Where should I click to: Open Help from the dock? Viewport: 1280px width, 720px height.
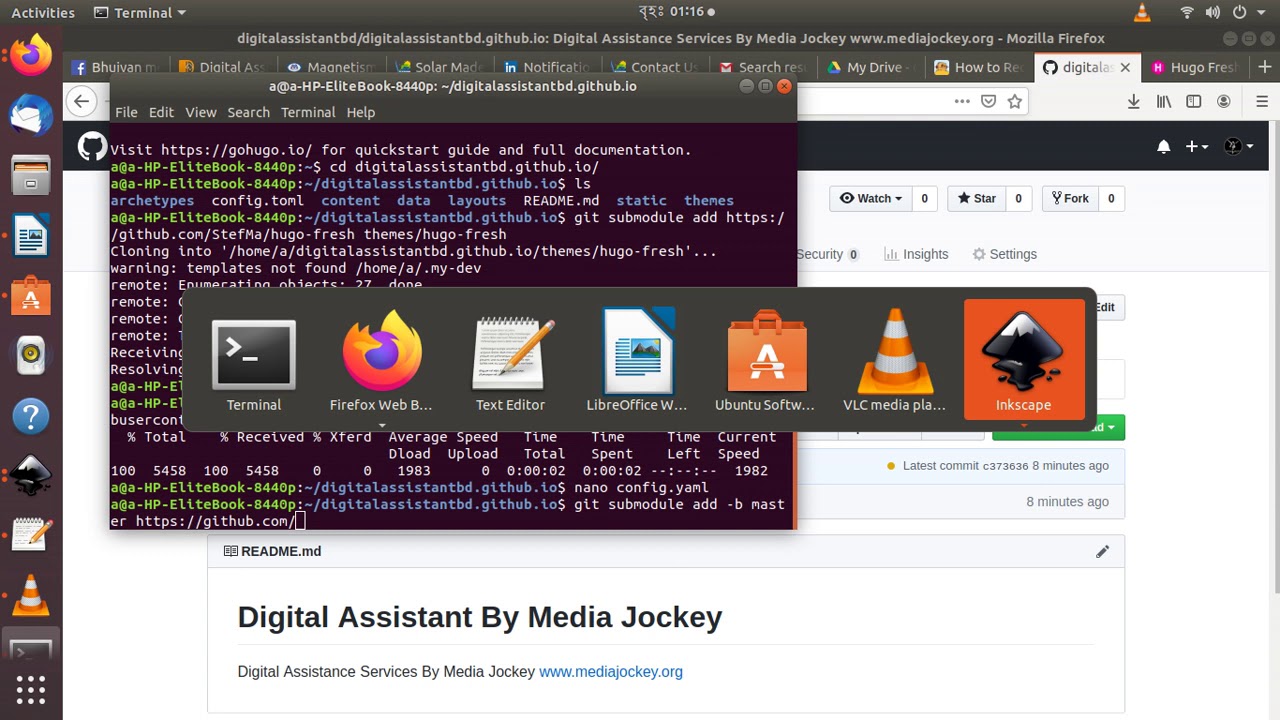click(31, 416)
